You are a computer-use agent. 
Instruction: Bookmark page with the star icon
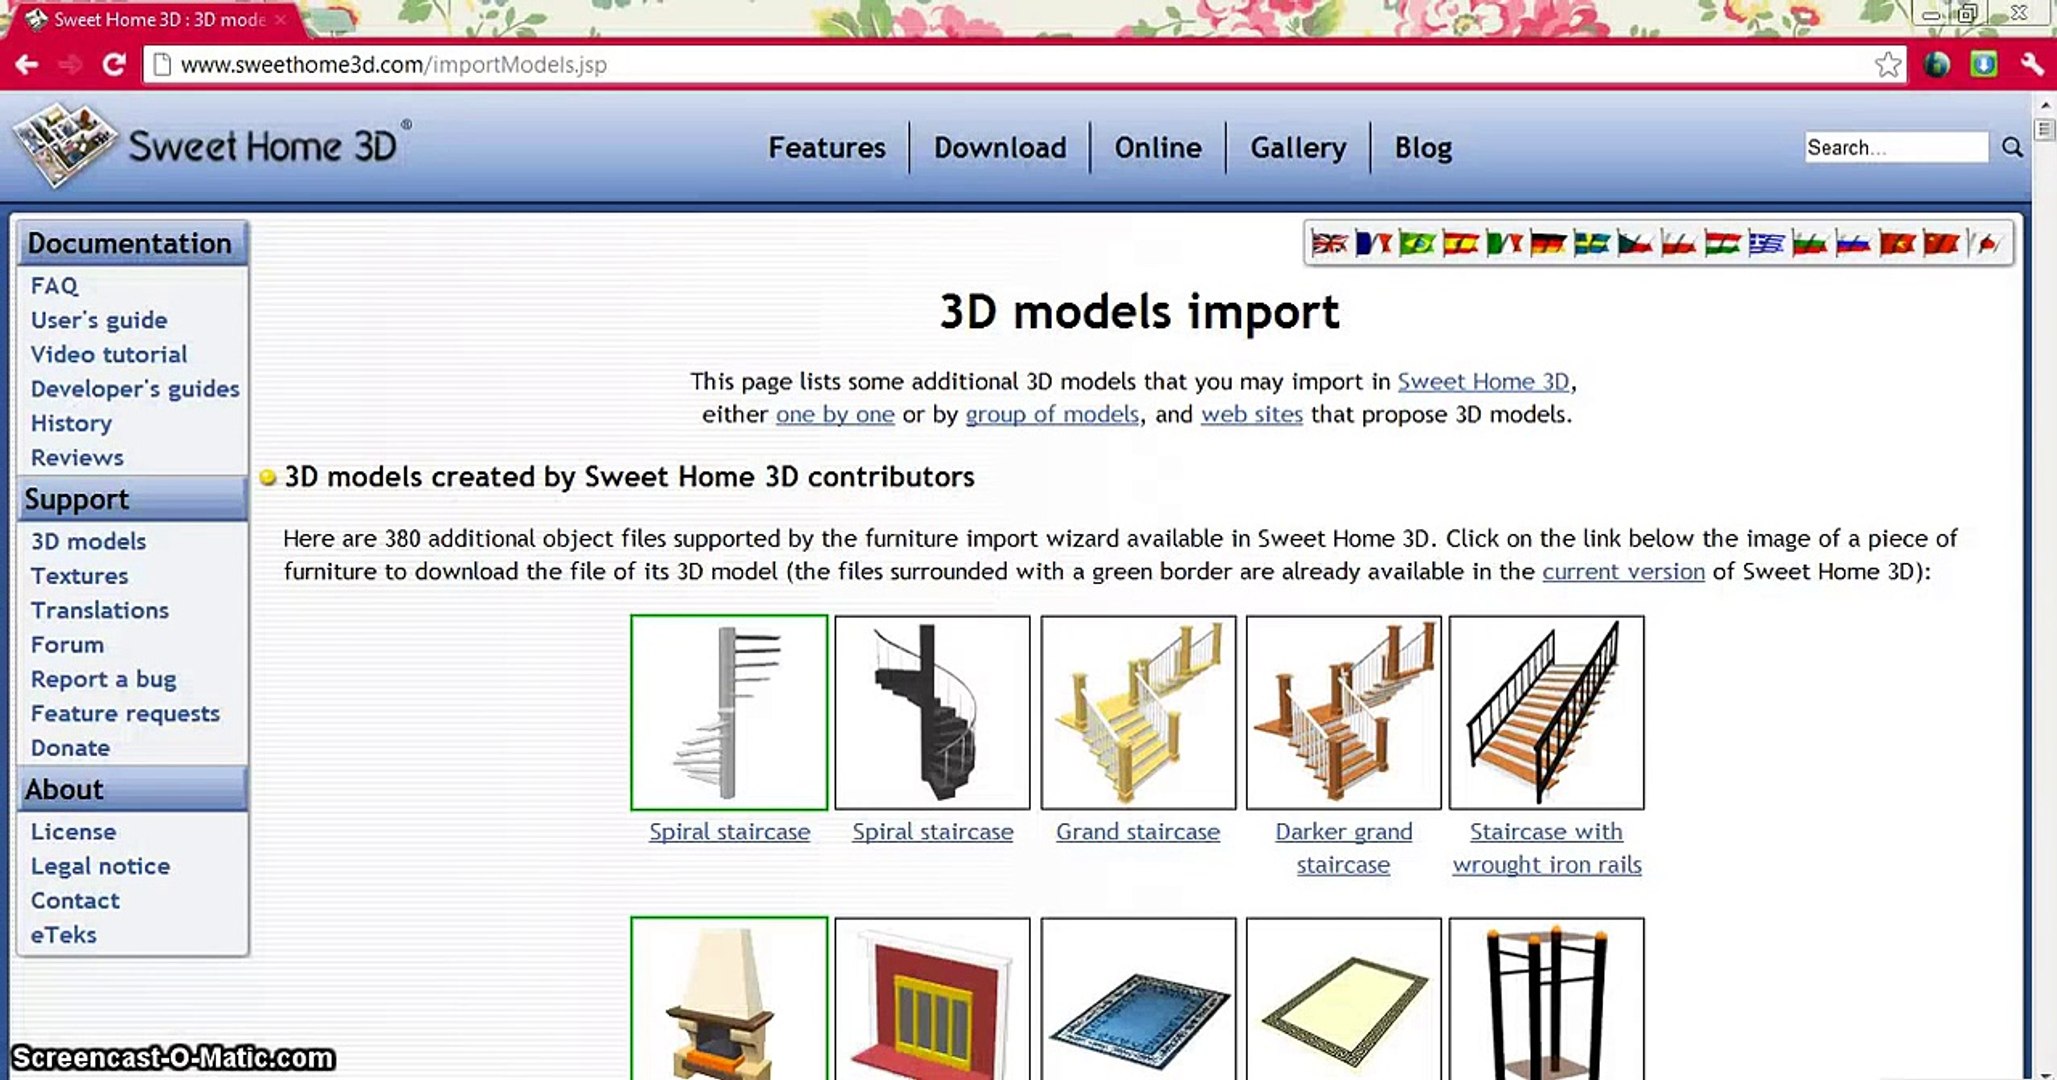point(1887,65)
